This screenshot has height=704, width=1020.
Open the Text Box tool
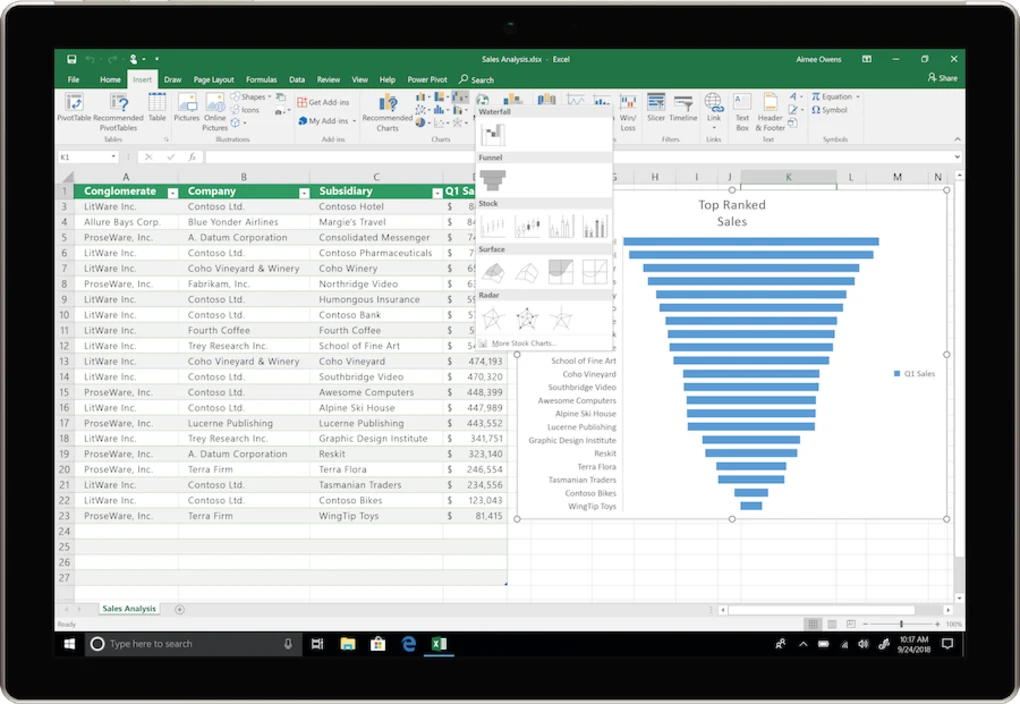pos(742,112)
